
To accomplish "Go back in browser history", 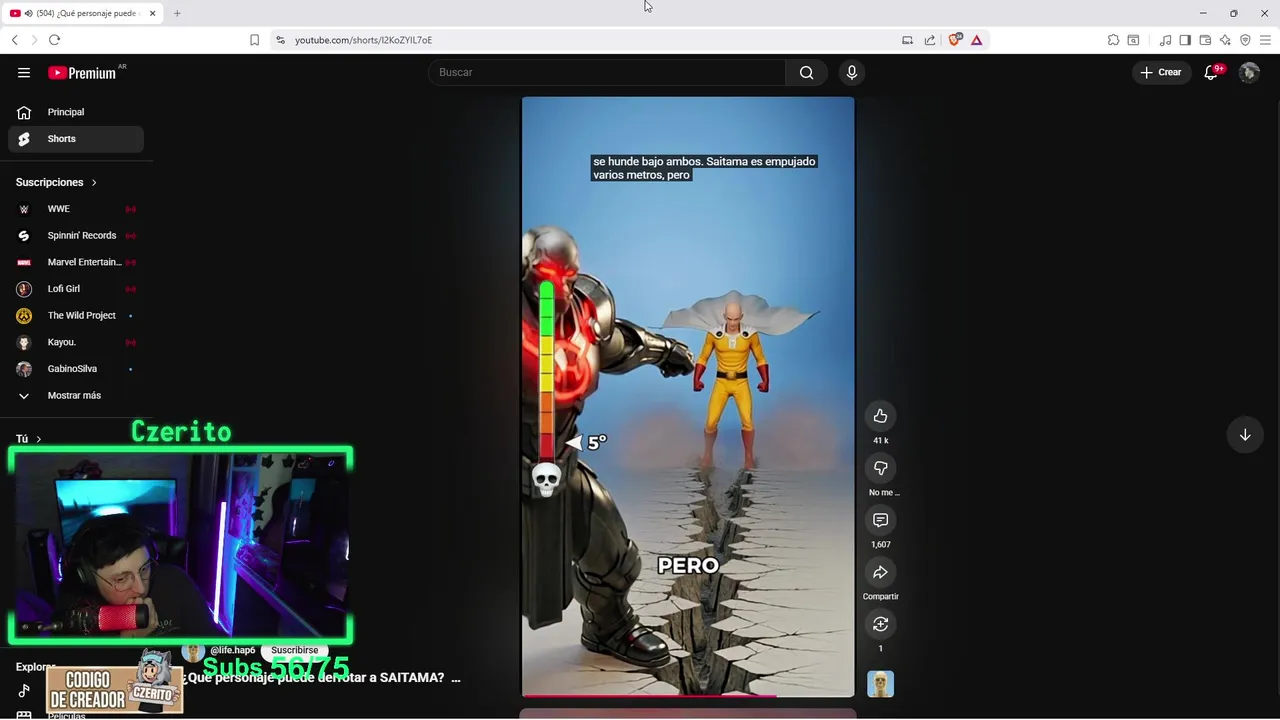I will click(14, 40).
